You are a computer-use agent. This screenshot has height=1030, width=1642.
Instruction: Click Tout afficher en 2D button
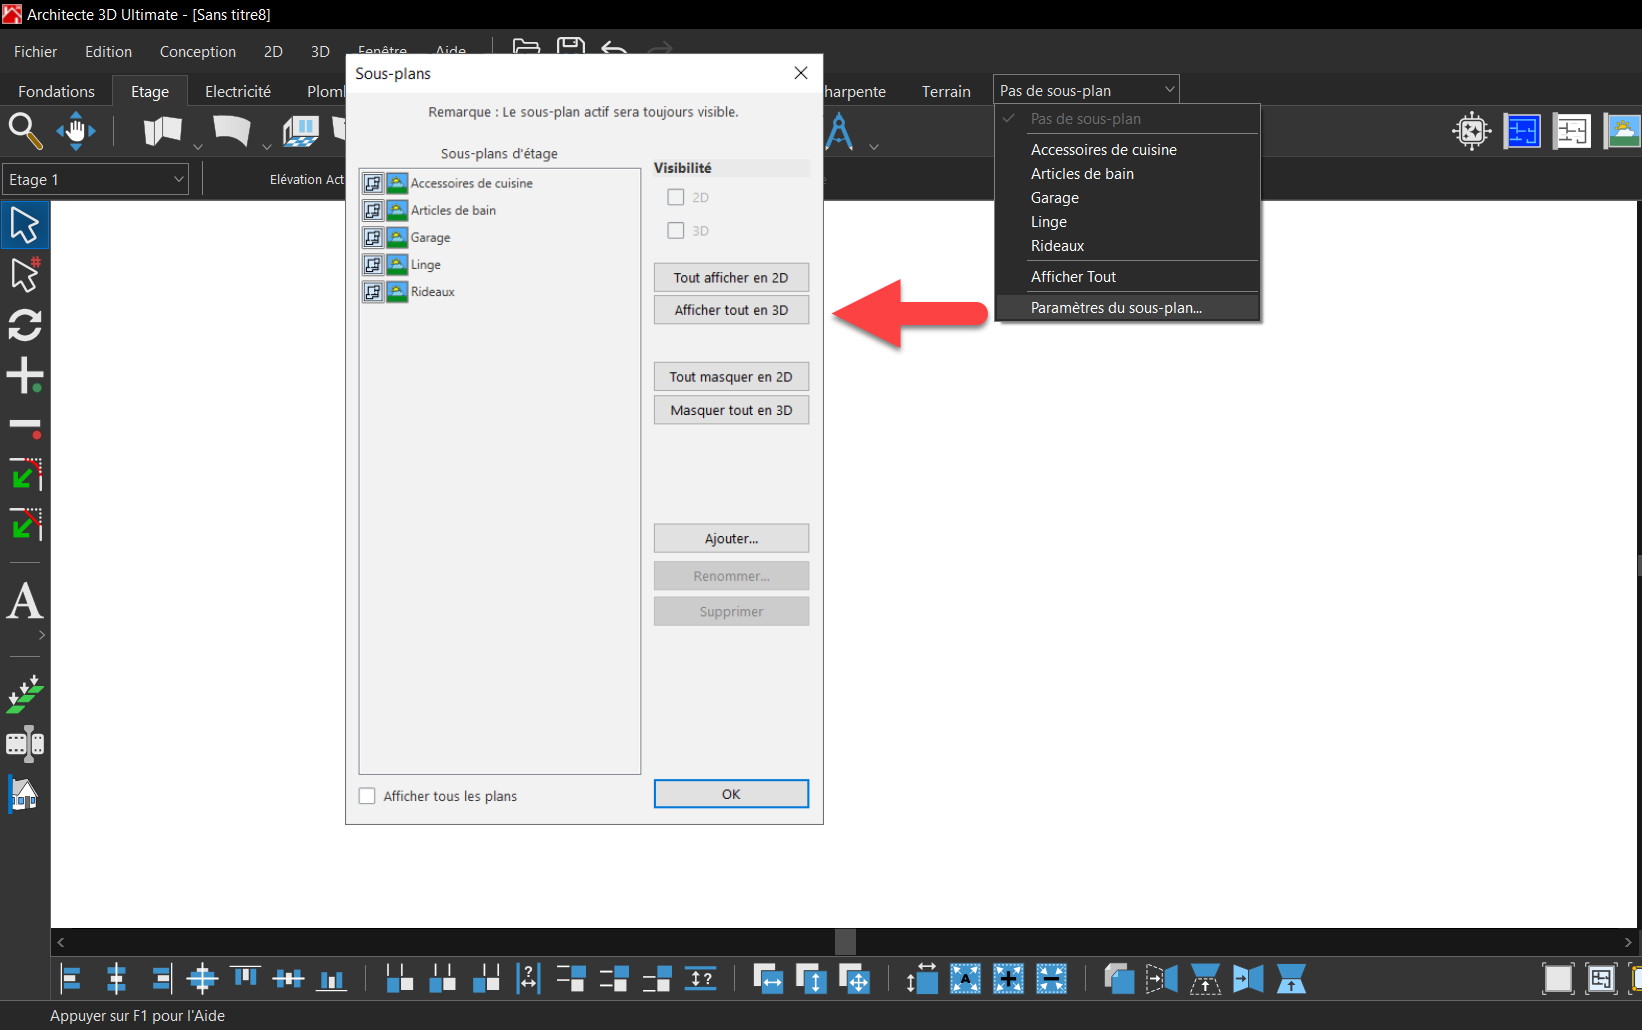(731, 277)
